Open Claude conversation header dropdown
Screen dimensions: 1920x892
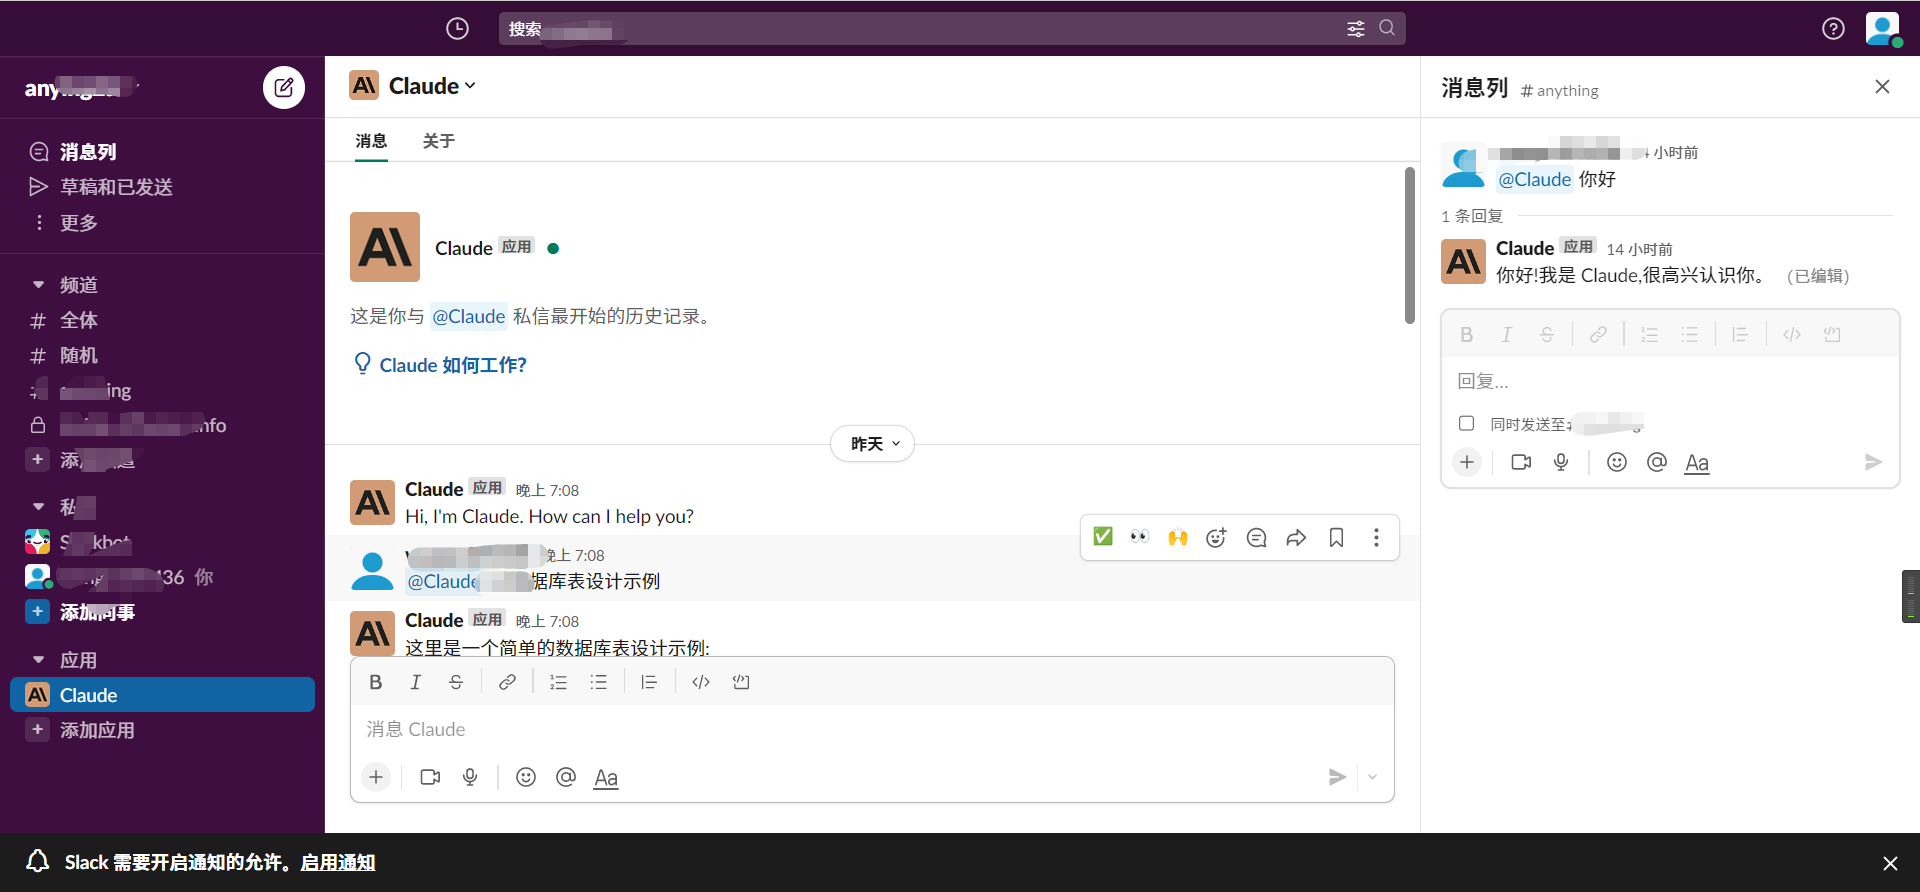pyautogui.click(x=432, y=86)
